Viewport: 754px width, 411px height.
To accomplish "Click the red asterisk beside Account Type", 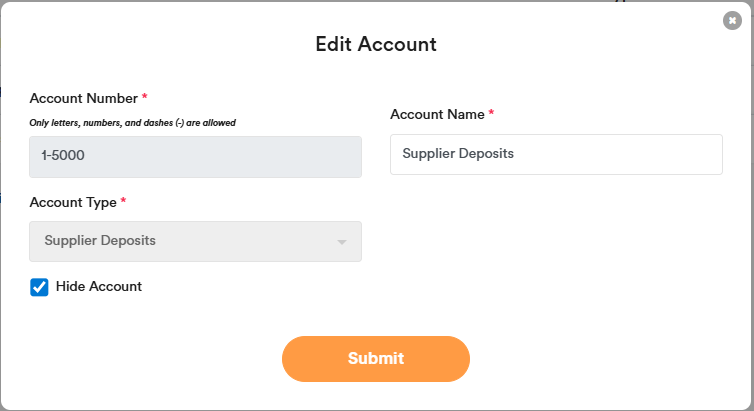I will pos(123,201).
